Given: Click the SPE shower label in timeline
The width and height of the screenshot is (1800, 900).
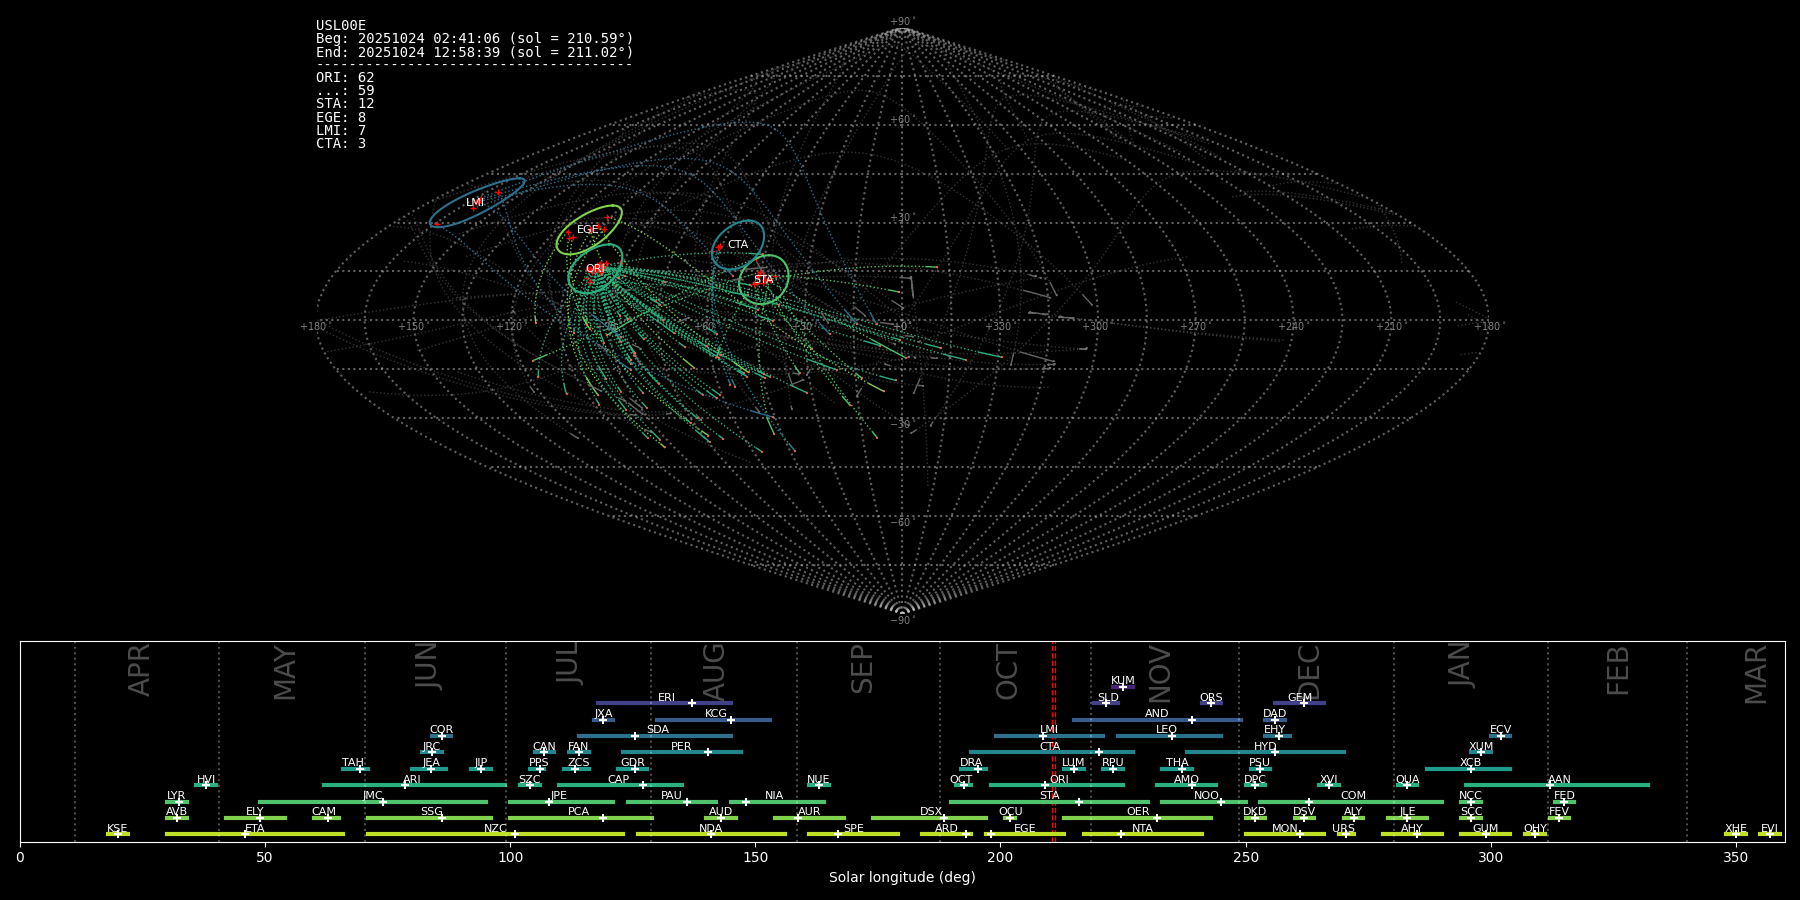Looking at the screenshot, I should point(853,829).
